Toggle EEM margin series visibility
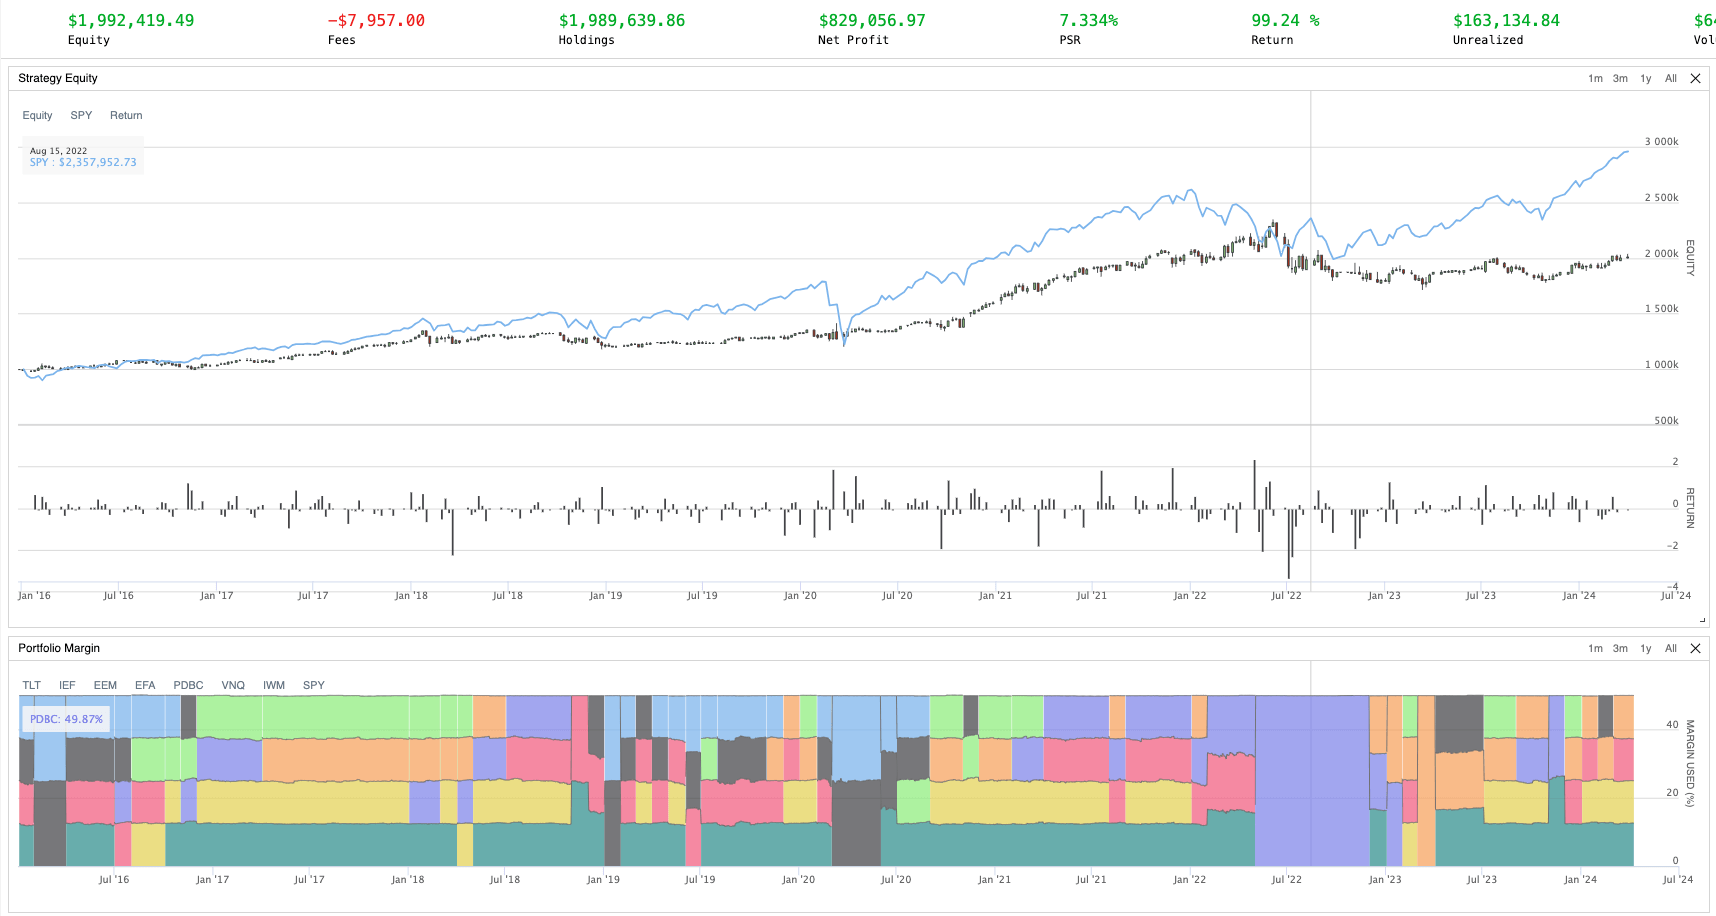Screen dimensions: 1716x916 105,686
